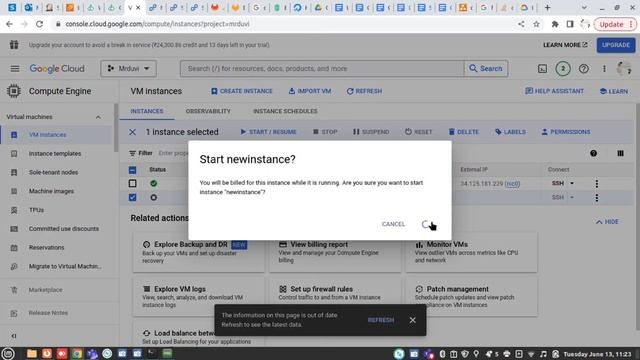This screenshot has width=640, height=360.
Task: Click the browser address bar URL
Action: (158, 24)
